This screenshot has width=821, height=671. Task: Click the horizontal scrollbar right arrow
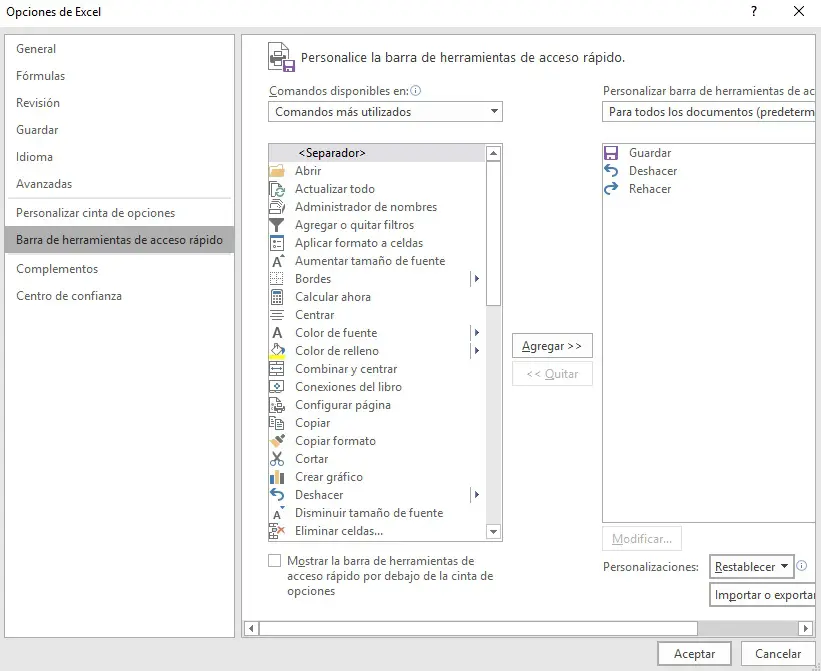click(806, 628)
